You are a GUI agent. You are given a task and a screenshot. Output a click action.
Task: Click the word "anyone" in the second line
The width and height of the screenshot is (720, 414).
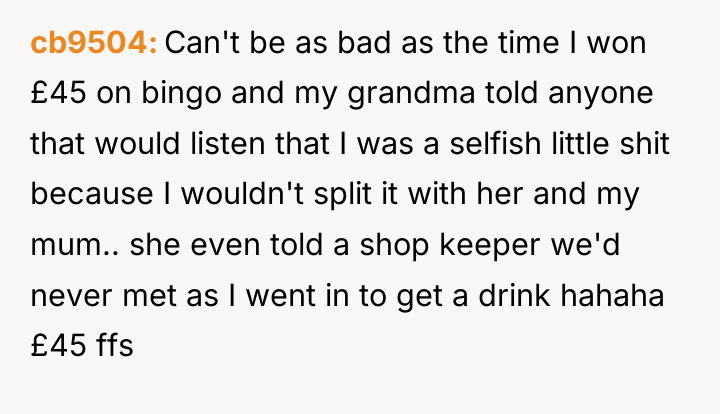[x=601, y=95]
